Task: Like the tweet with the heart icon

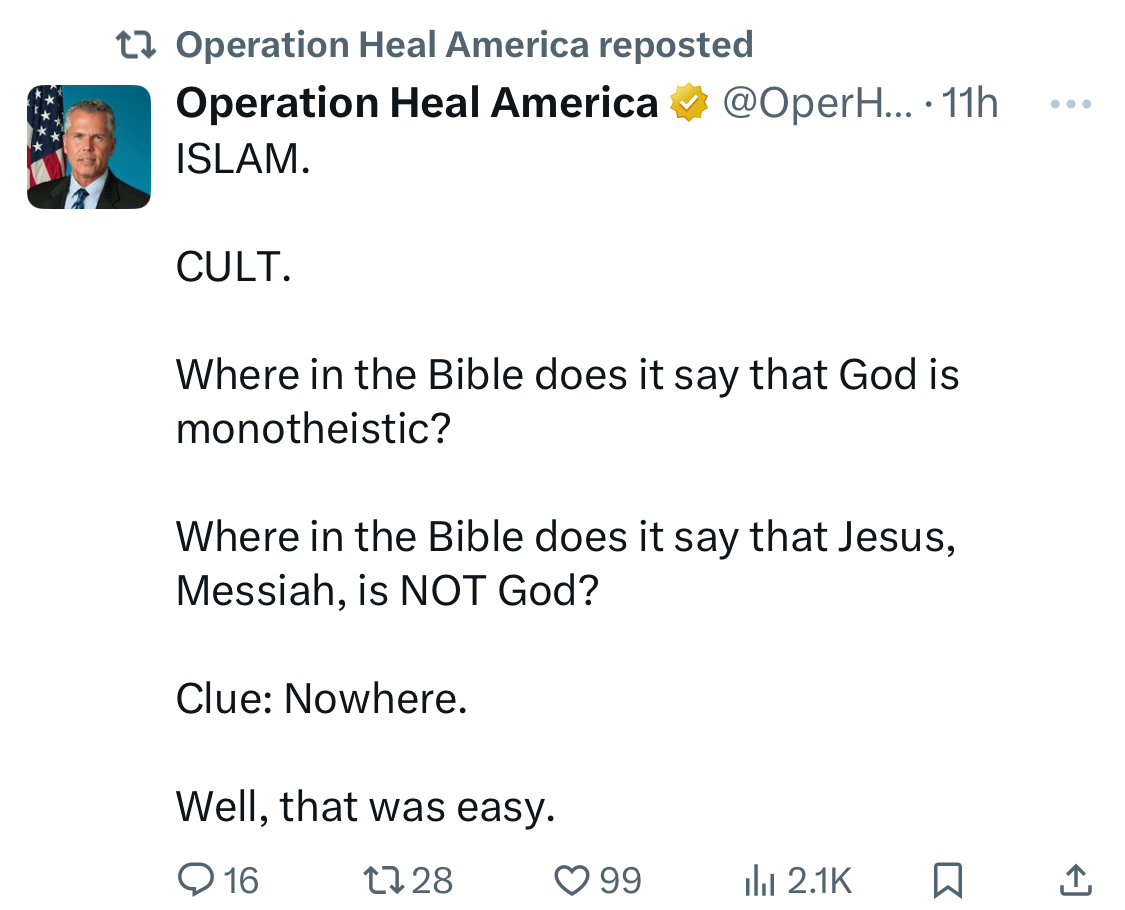Action: click(x=572, y=880)
